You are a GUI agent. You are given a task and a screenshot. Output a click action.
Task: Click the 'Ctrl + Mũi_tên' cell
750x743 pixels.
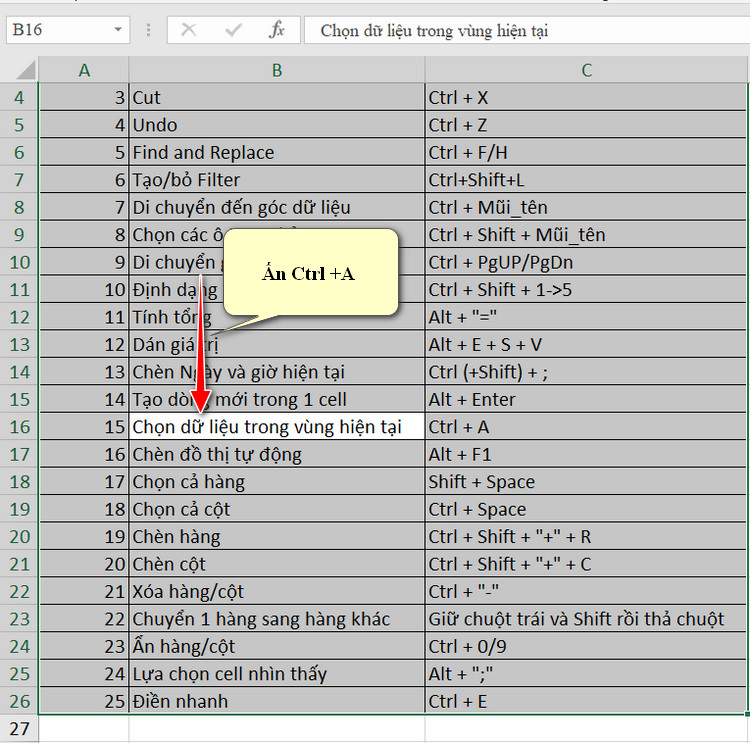585,207
